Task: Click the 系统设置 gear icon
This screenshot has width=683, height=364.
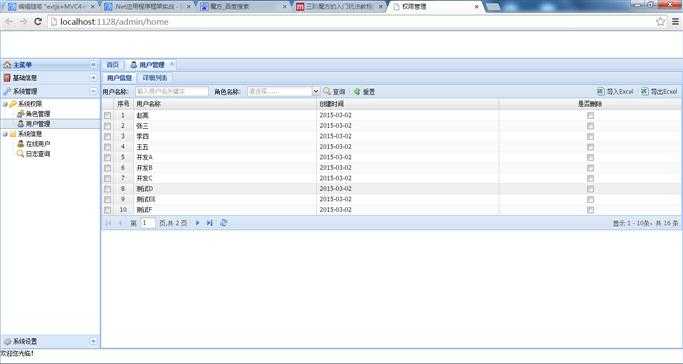Action: point(7,341)
